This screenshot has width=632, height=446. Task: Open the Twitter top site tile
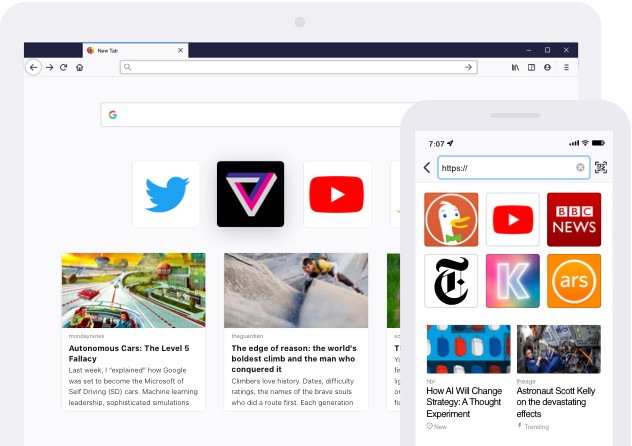[x=166, y=193]
